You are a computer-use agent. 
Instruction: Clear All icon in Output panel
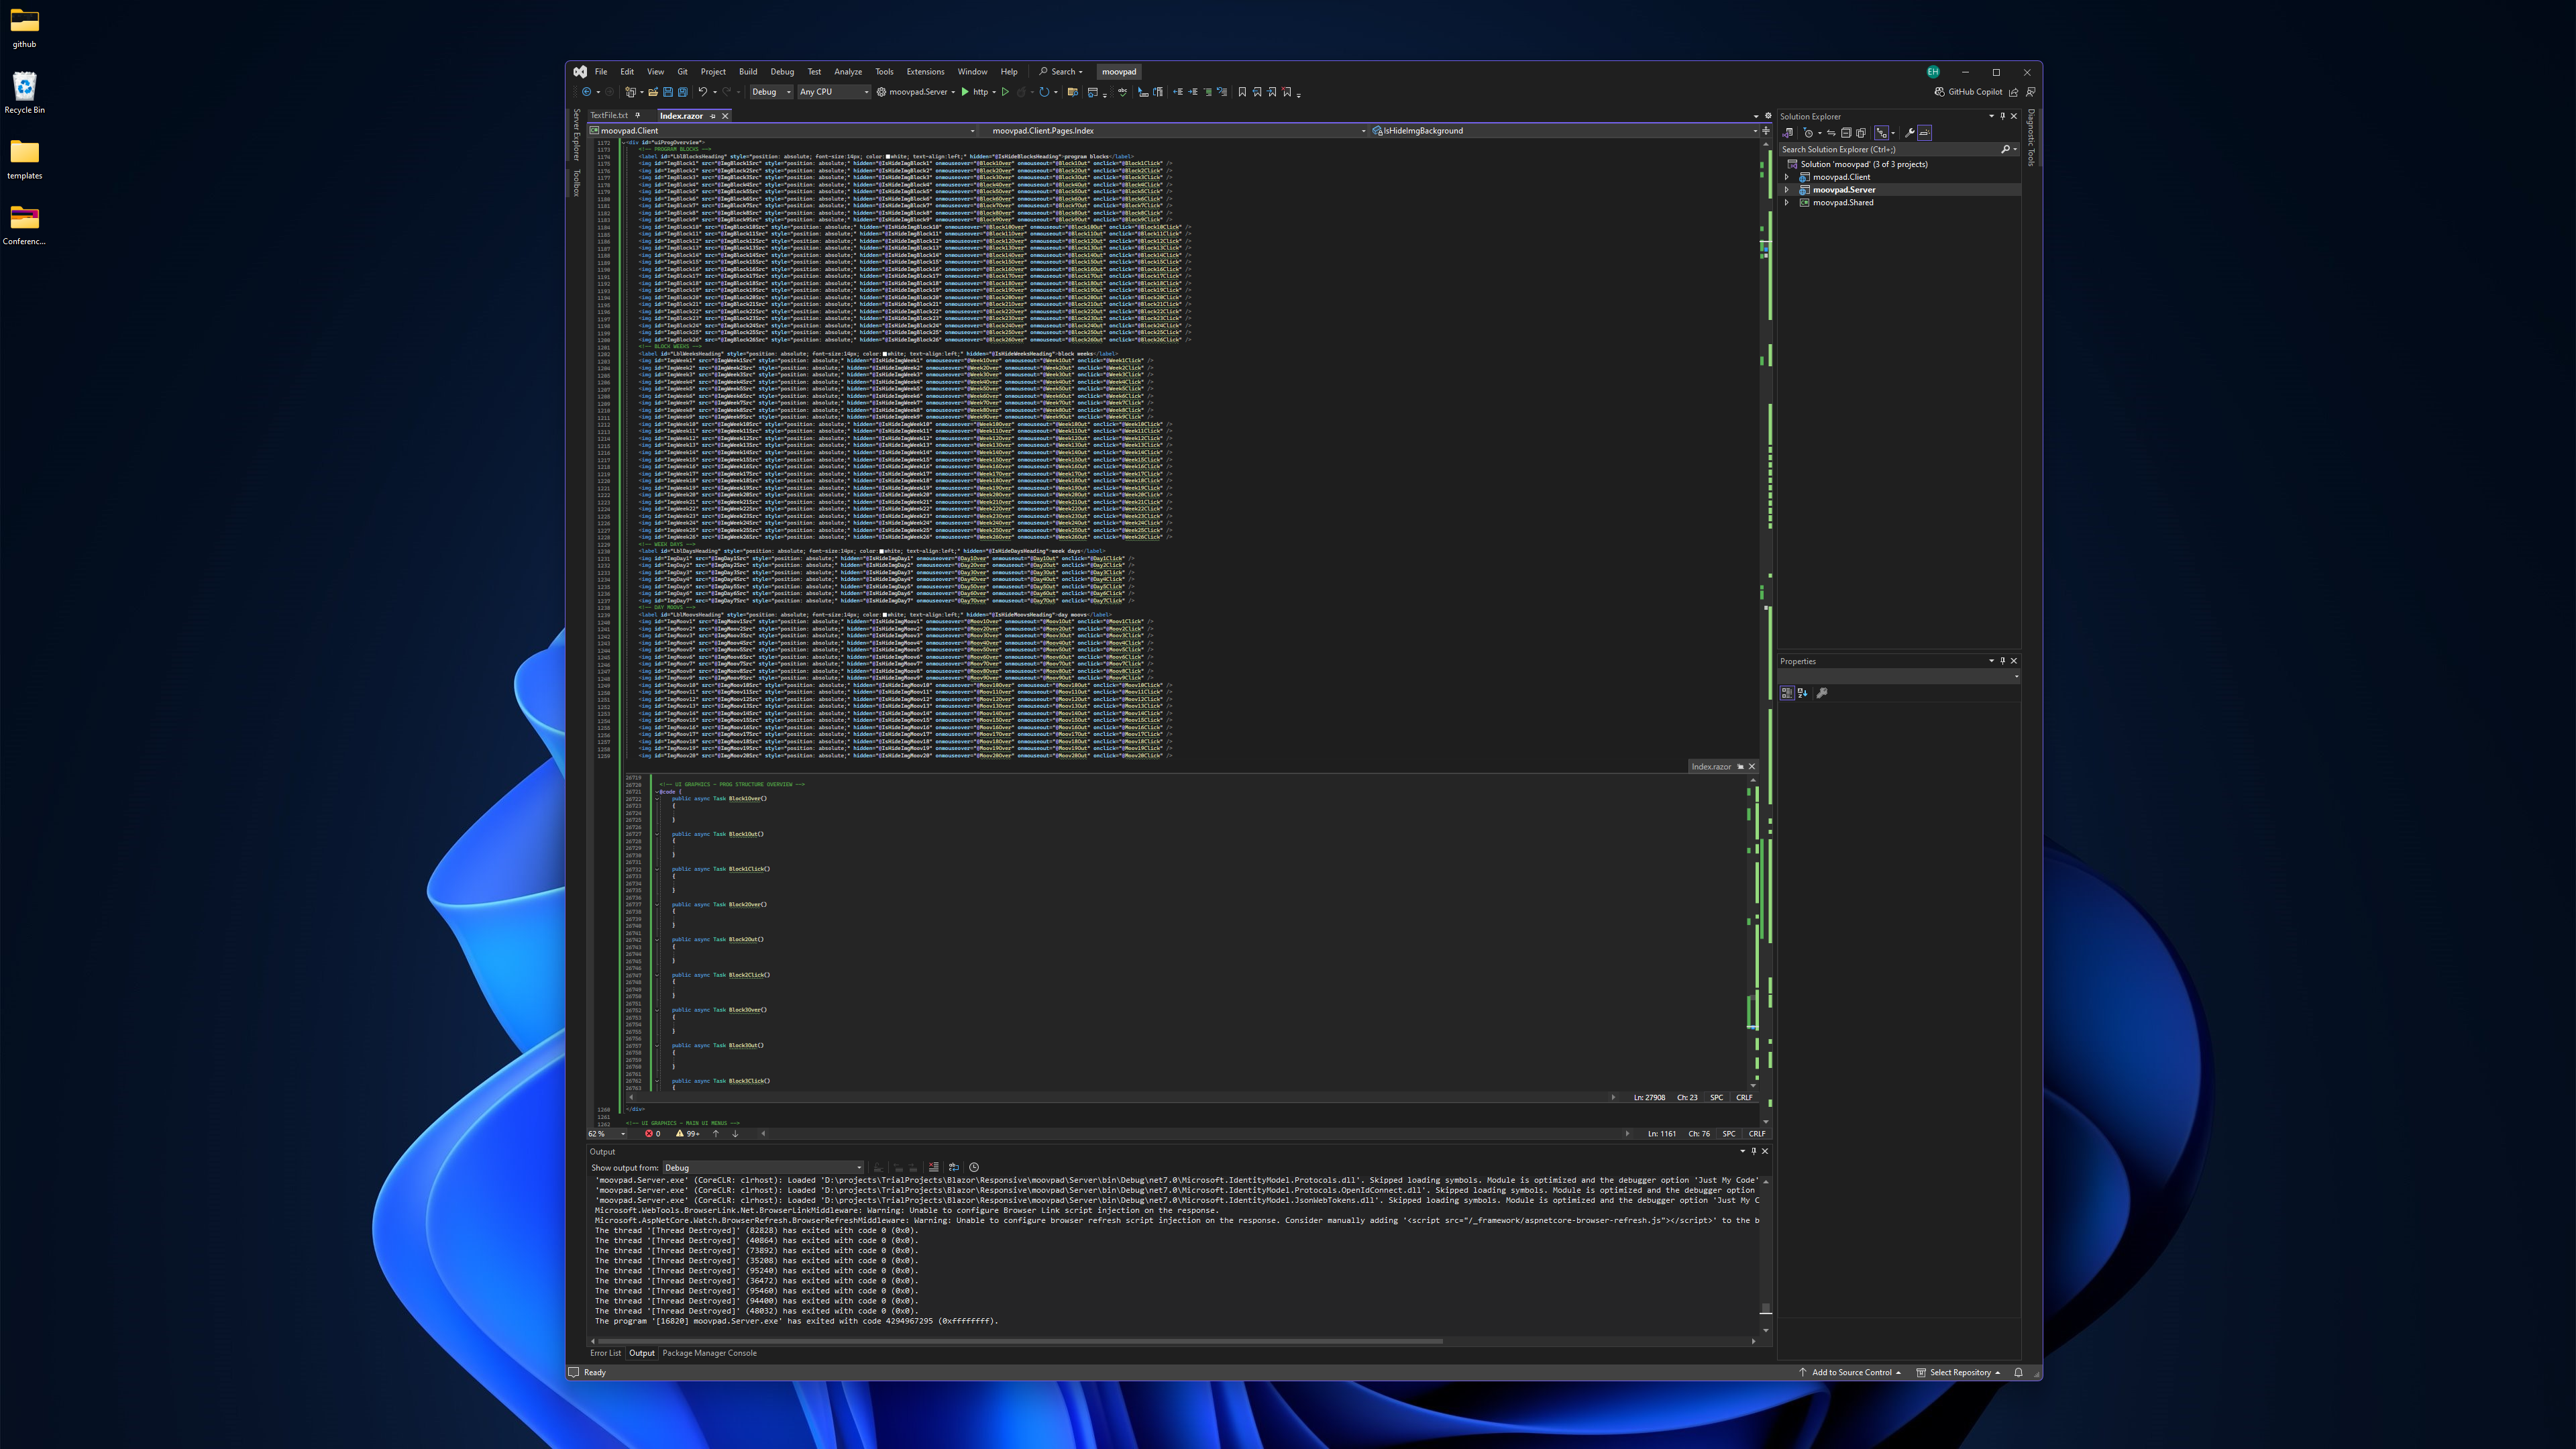tap(933, 1167)
